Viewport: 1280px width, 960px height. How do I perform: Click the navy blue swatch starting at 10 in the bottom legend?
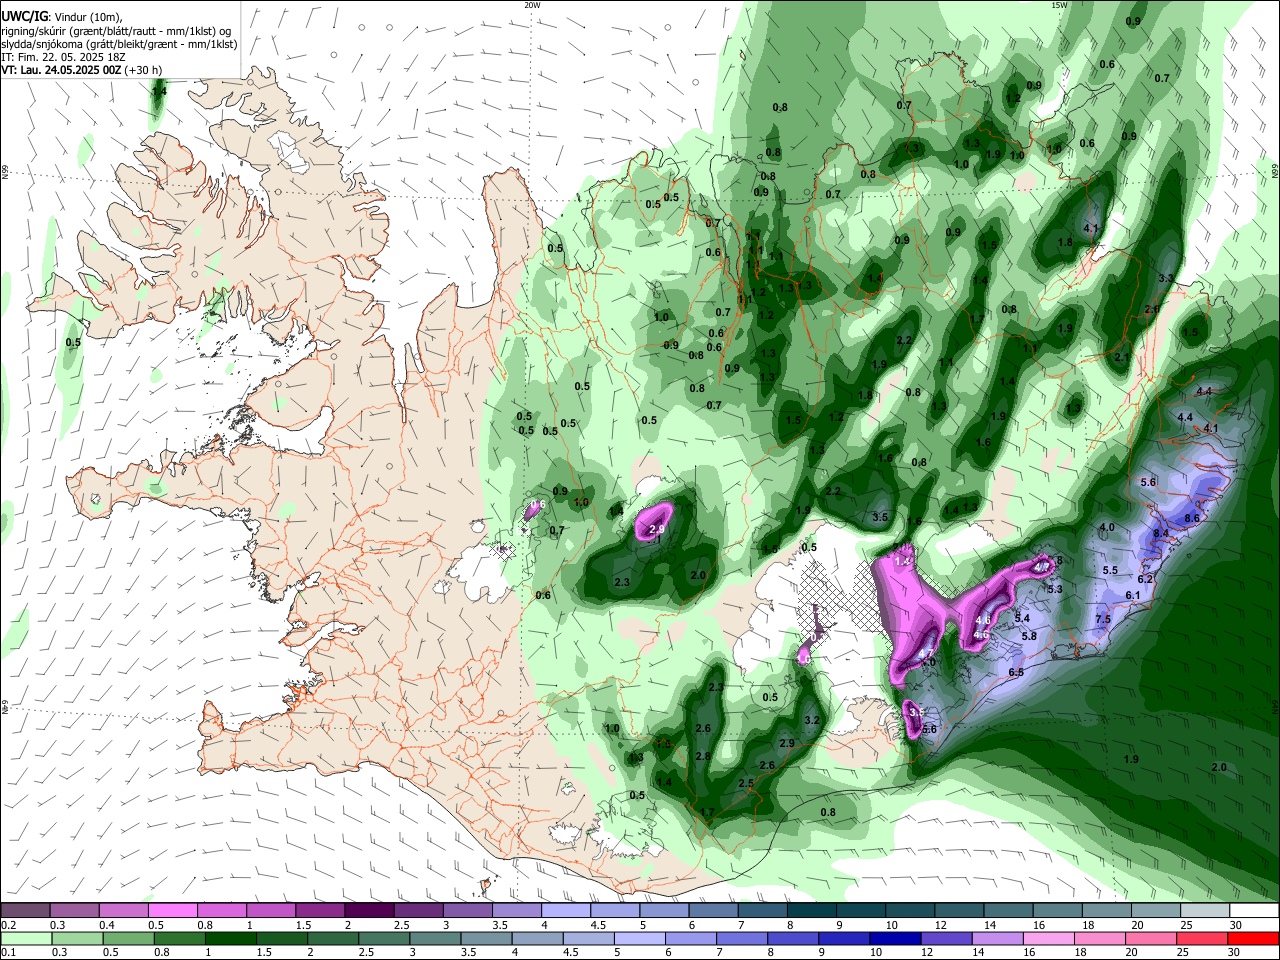pyautogui.click(x=894, y=938)
